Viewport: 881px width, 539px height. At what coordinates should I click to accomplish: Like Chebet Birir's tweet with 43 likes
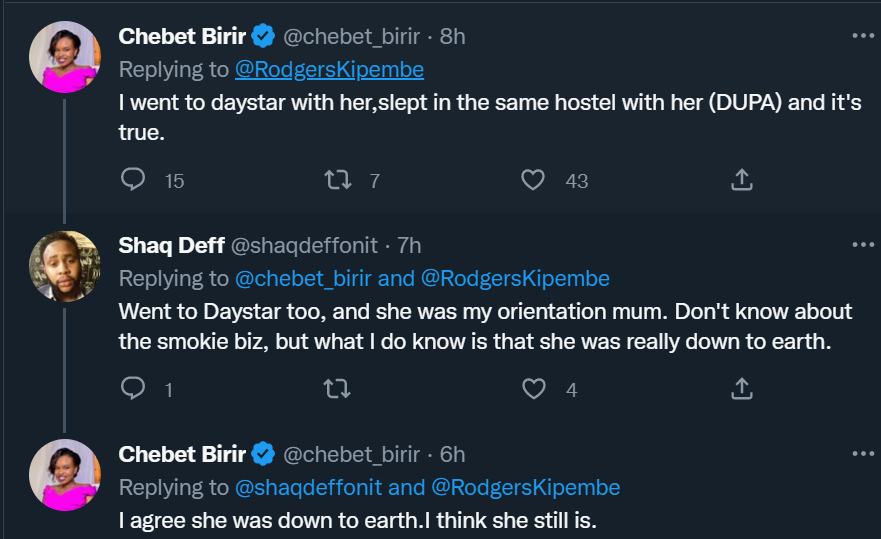pyautogui.click(x=534, y=180)
